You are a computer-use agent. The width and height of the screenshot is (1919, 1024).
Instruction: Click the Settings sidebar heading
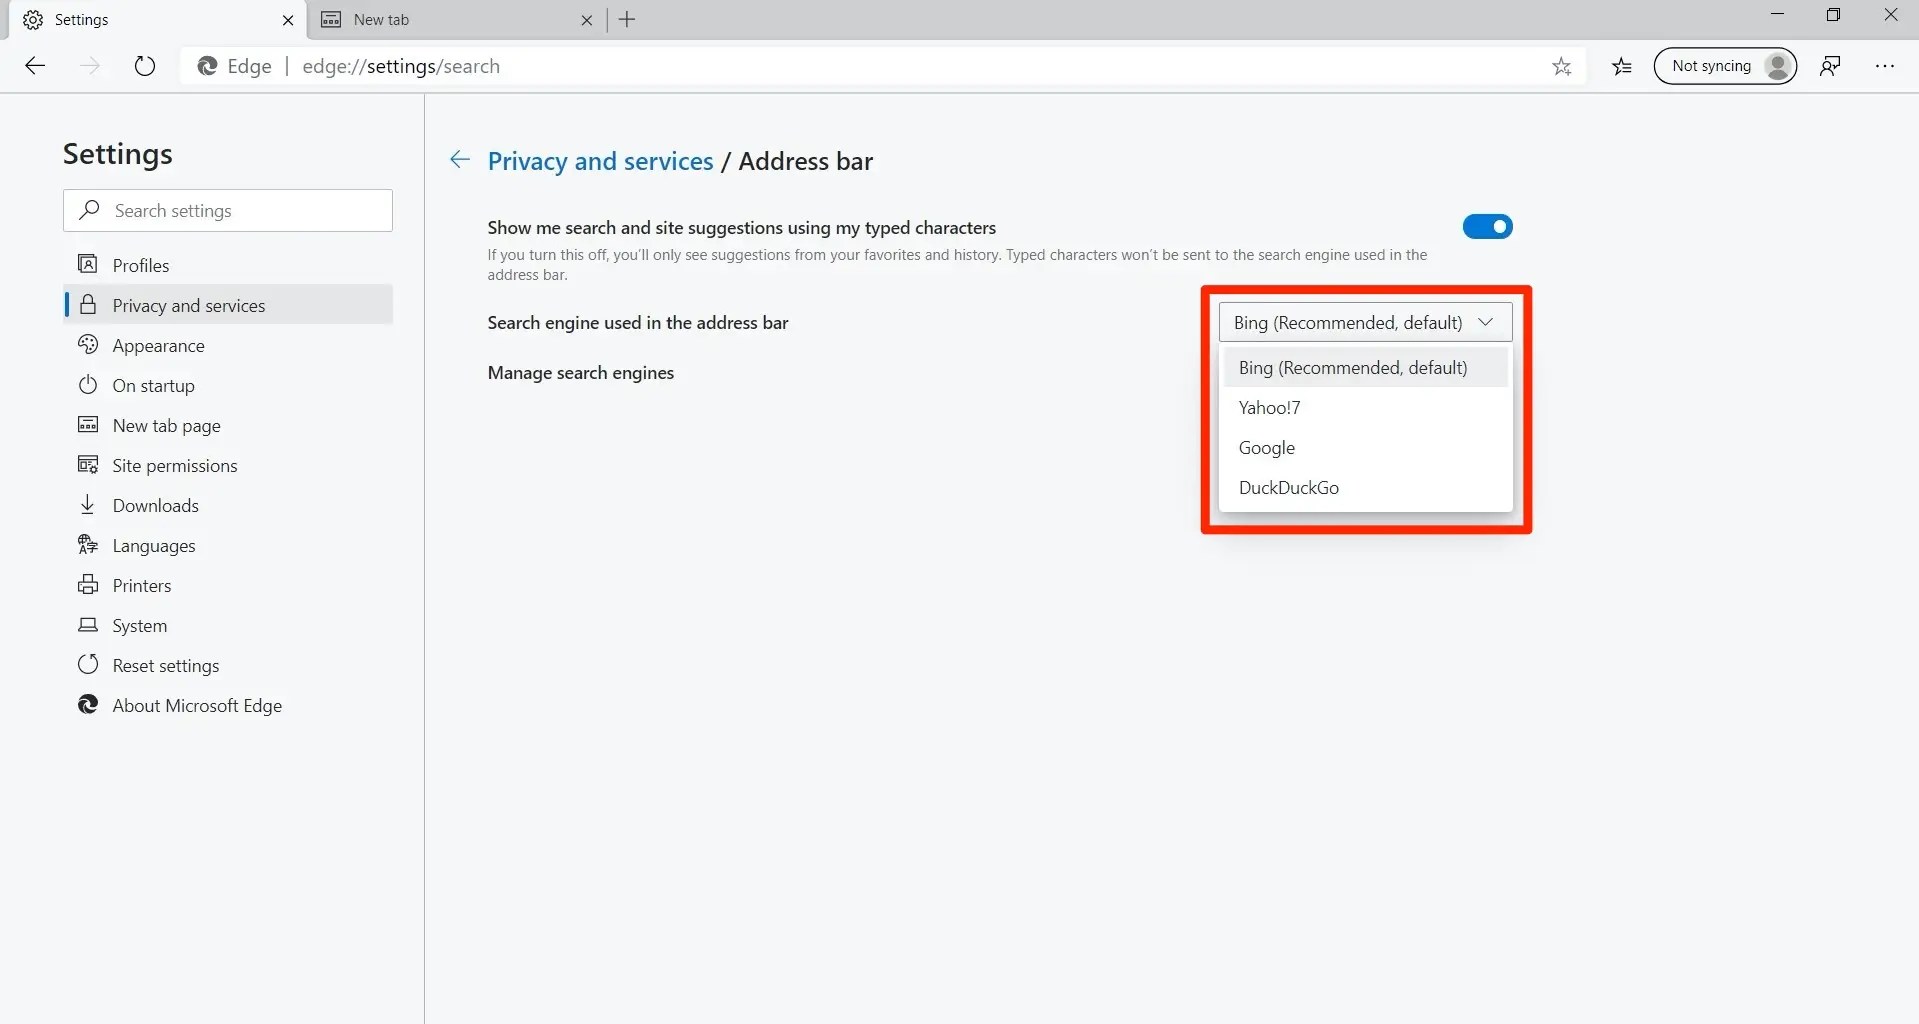[x=118, y=154]
